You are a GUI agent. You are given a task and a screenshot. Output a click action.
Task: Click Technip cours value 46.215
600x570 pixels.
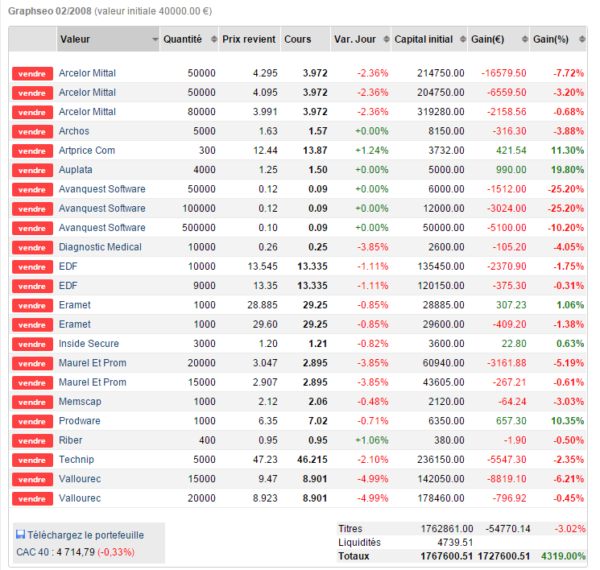click(x=312, y=459)
